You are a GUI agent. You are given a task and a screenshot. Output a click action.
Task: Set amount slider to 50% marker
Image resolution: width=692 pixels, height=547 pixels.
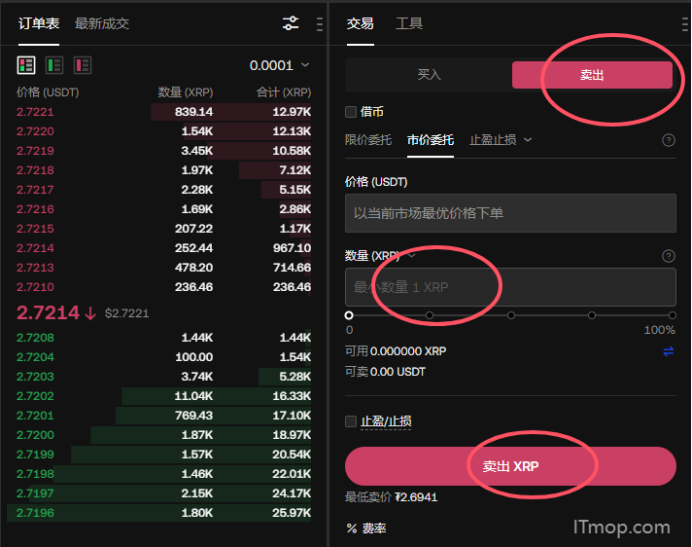(511, 315)
